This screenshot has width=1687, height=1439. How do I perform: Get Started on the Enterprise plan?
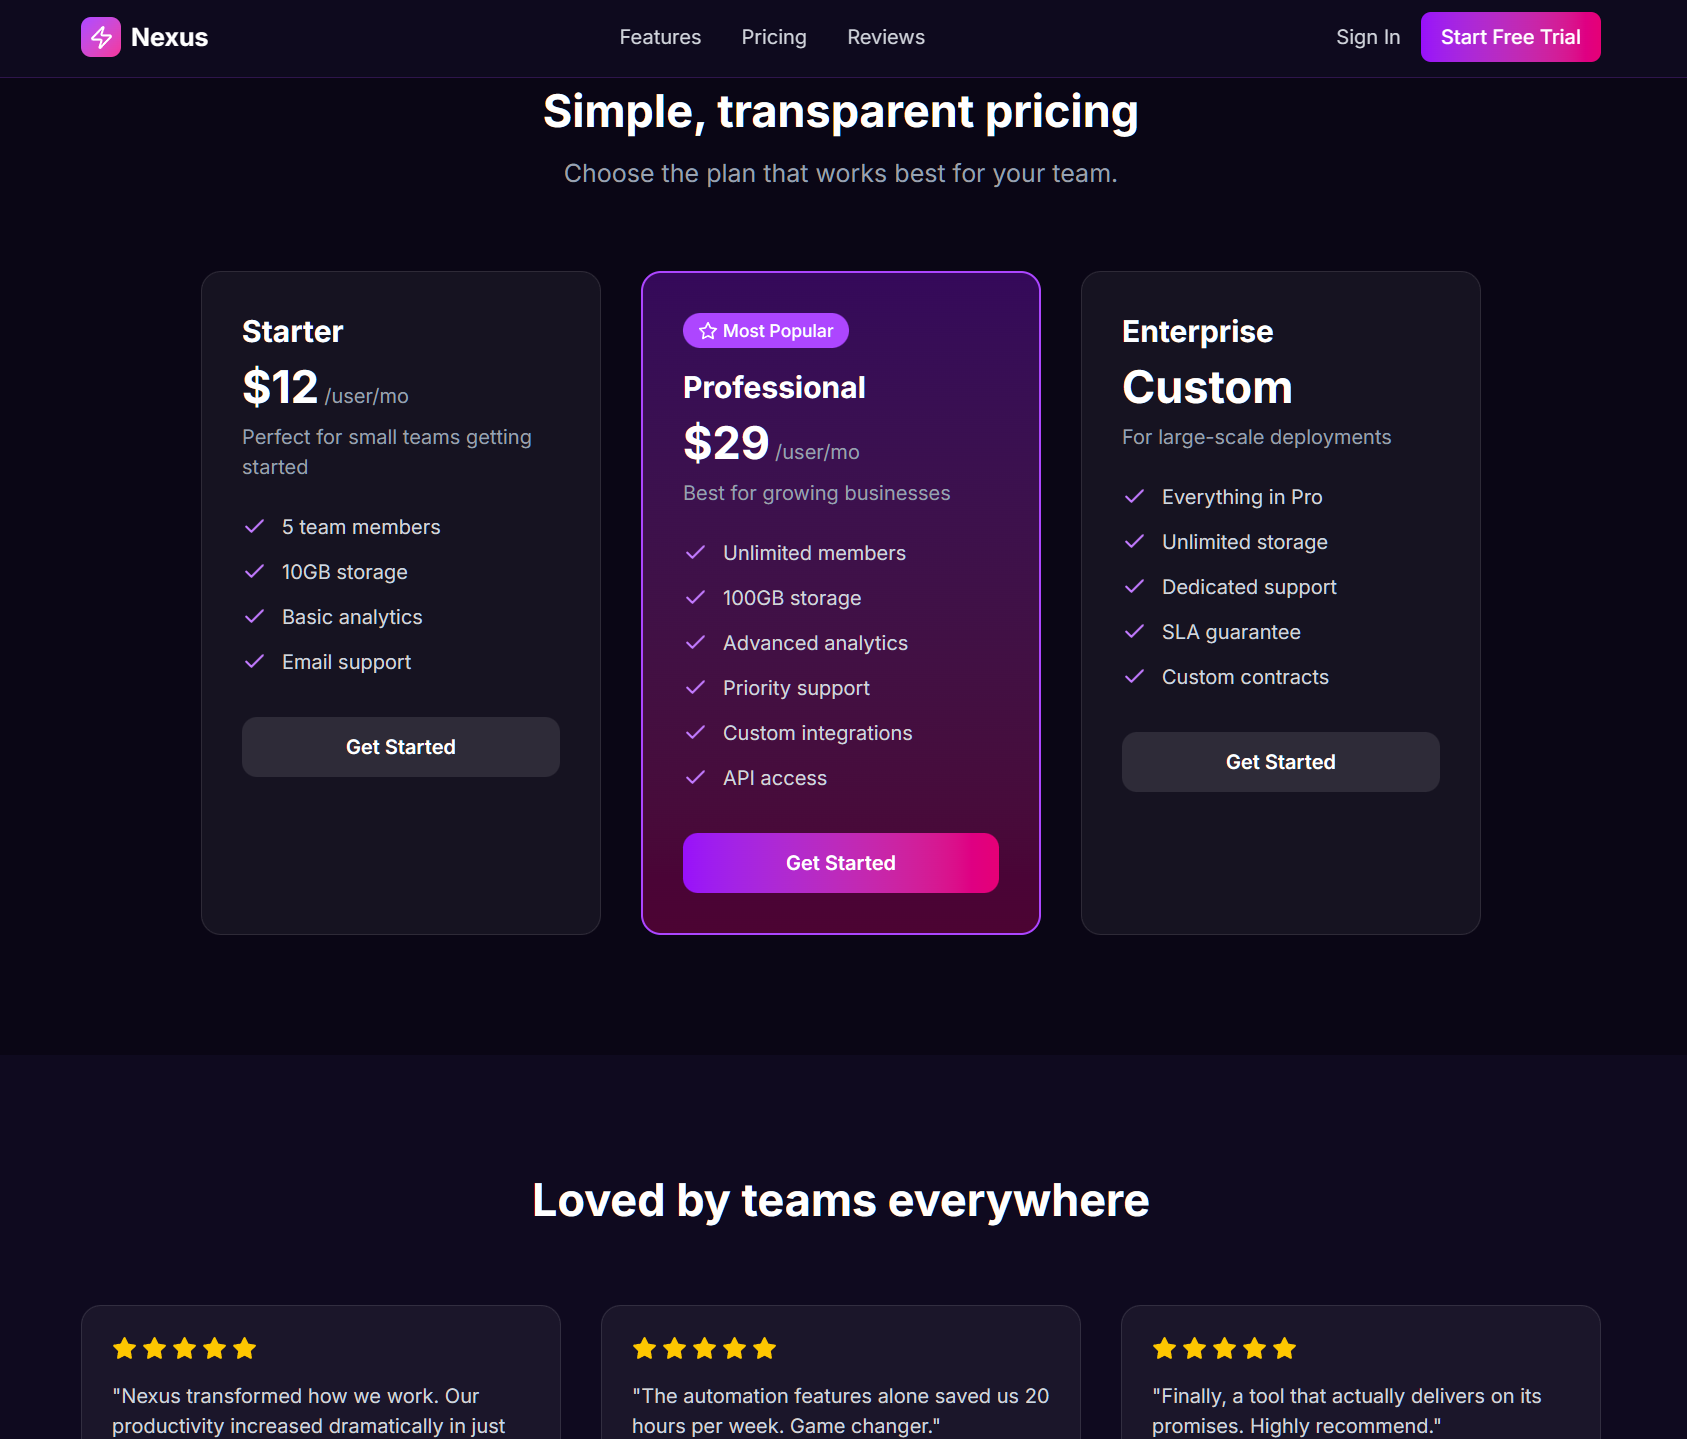pos(1280,761)
